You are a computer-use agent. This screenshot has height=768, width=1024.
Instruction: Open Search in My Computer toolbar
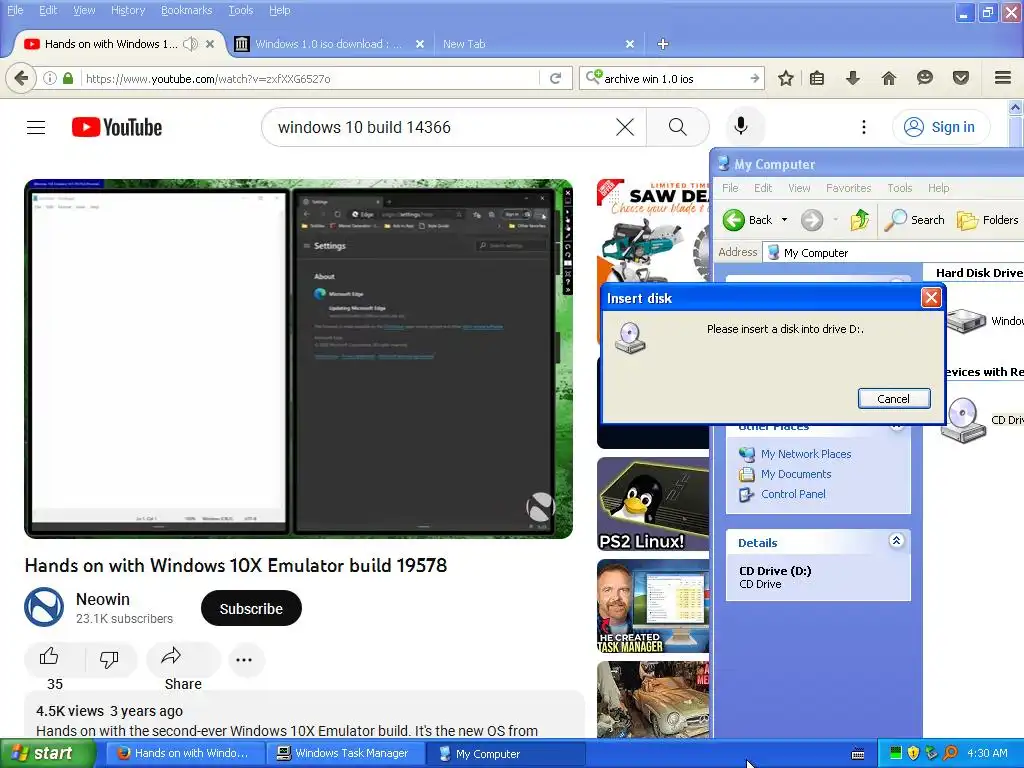[x=914, y=220]
